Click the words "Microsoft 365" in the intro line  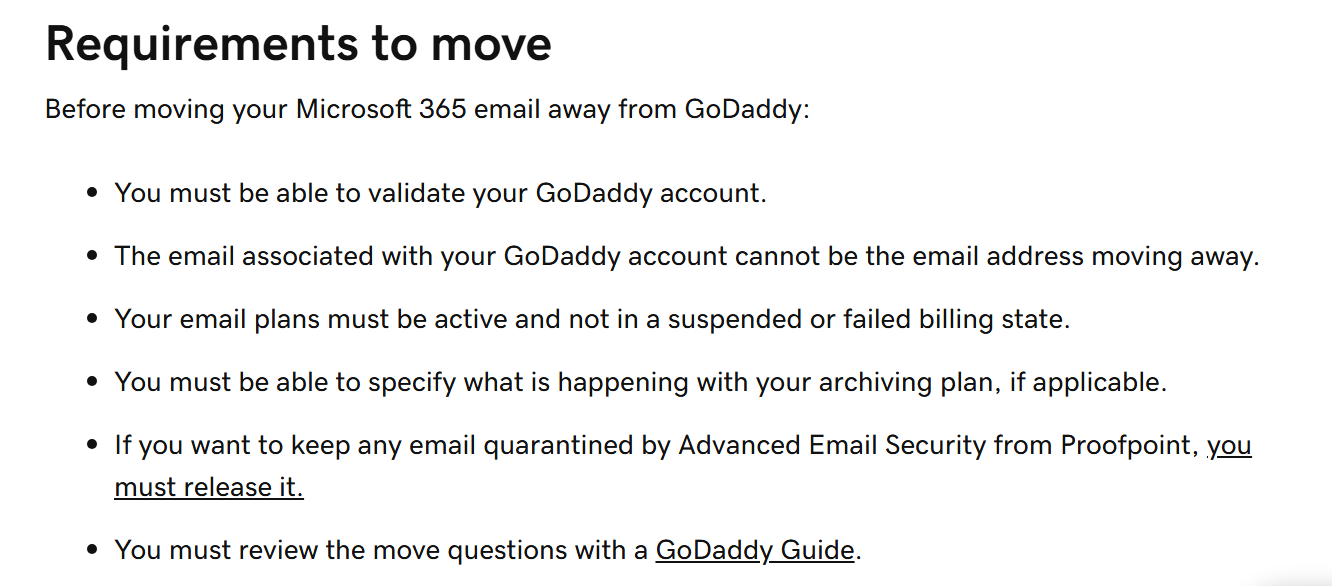[x=381, y=109]
